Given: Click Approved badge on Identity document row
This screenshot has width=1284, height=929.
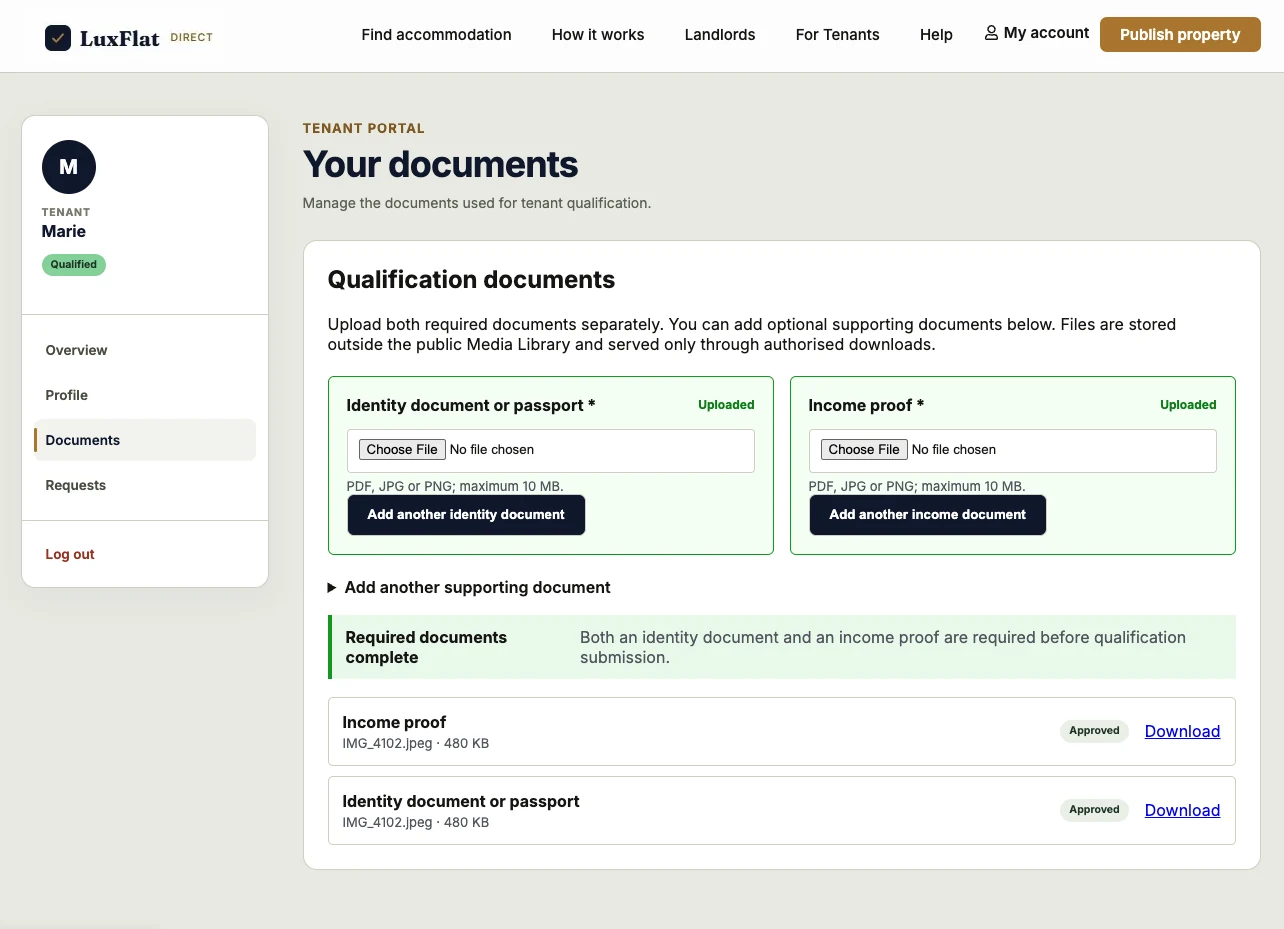Looking at the screenshot, I should pos(1094,810).
